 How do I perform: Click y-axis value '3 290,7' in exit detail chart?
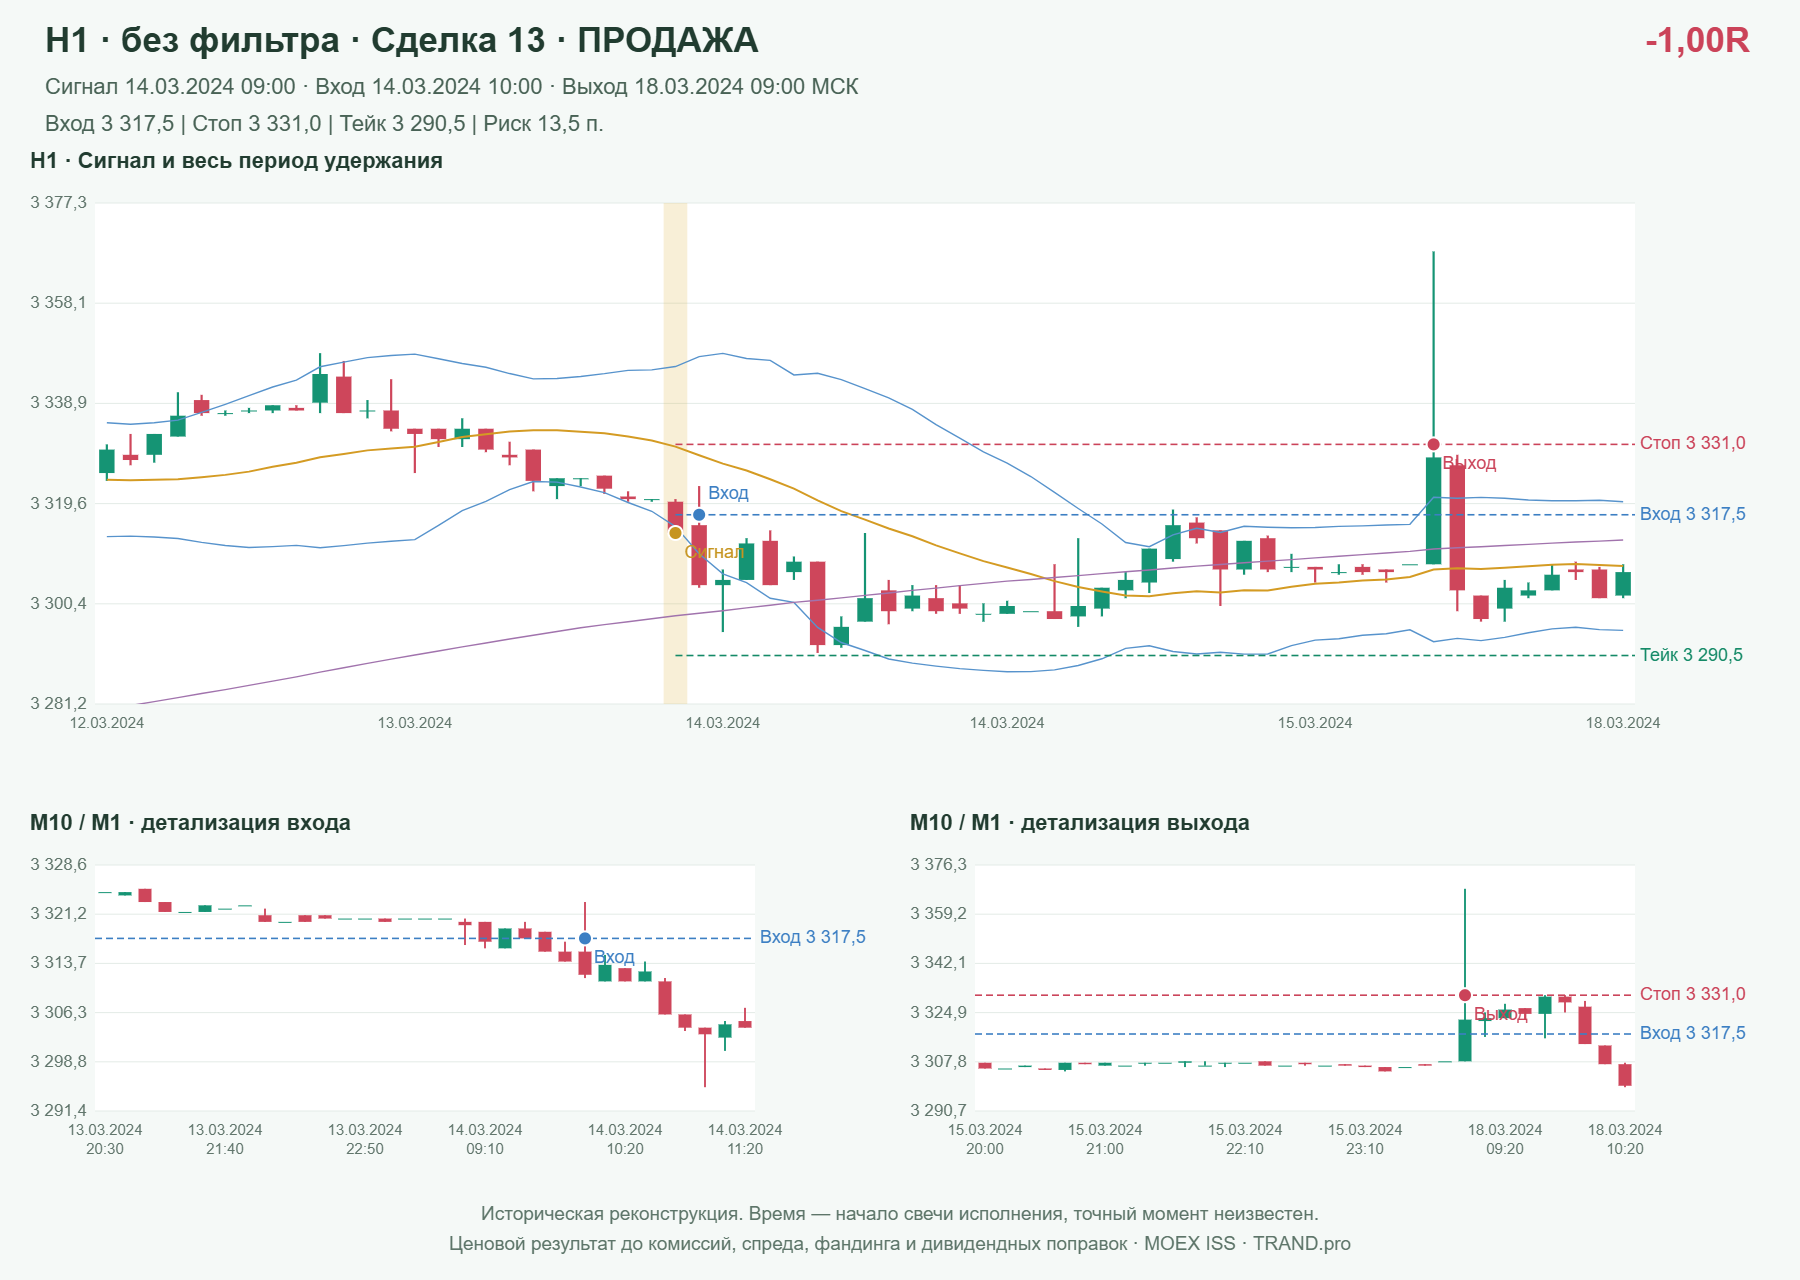click(x=938, y=1111)
